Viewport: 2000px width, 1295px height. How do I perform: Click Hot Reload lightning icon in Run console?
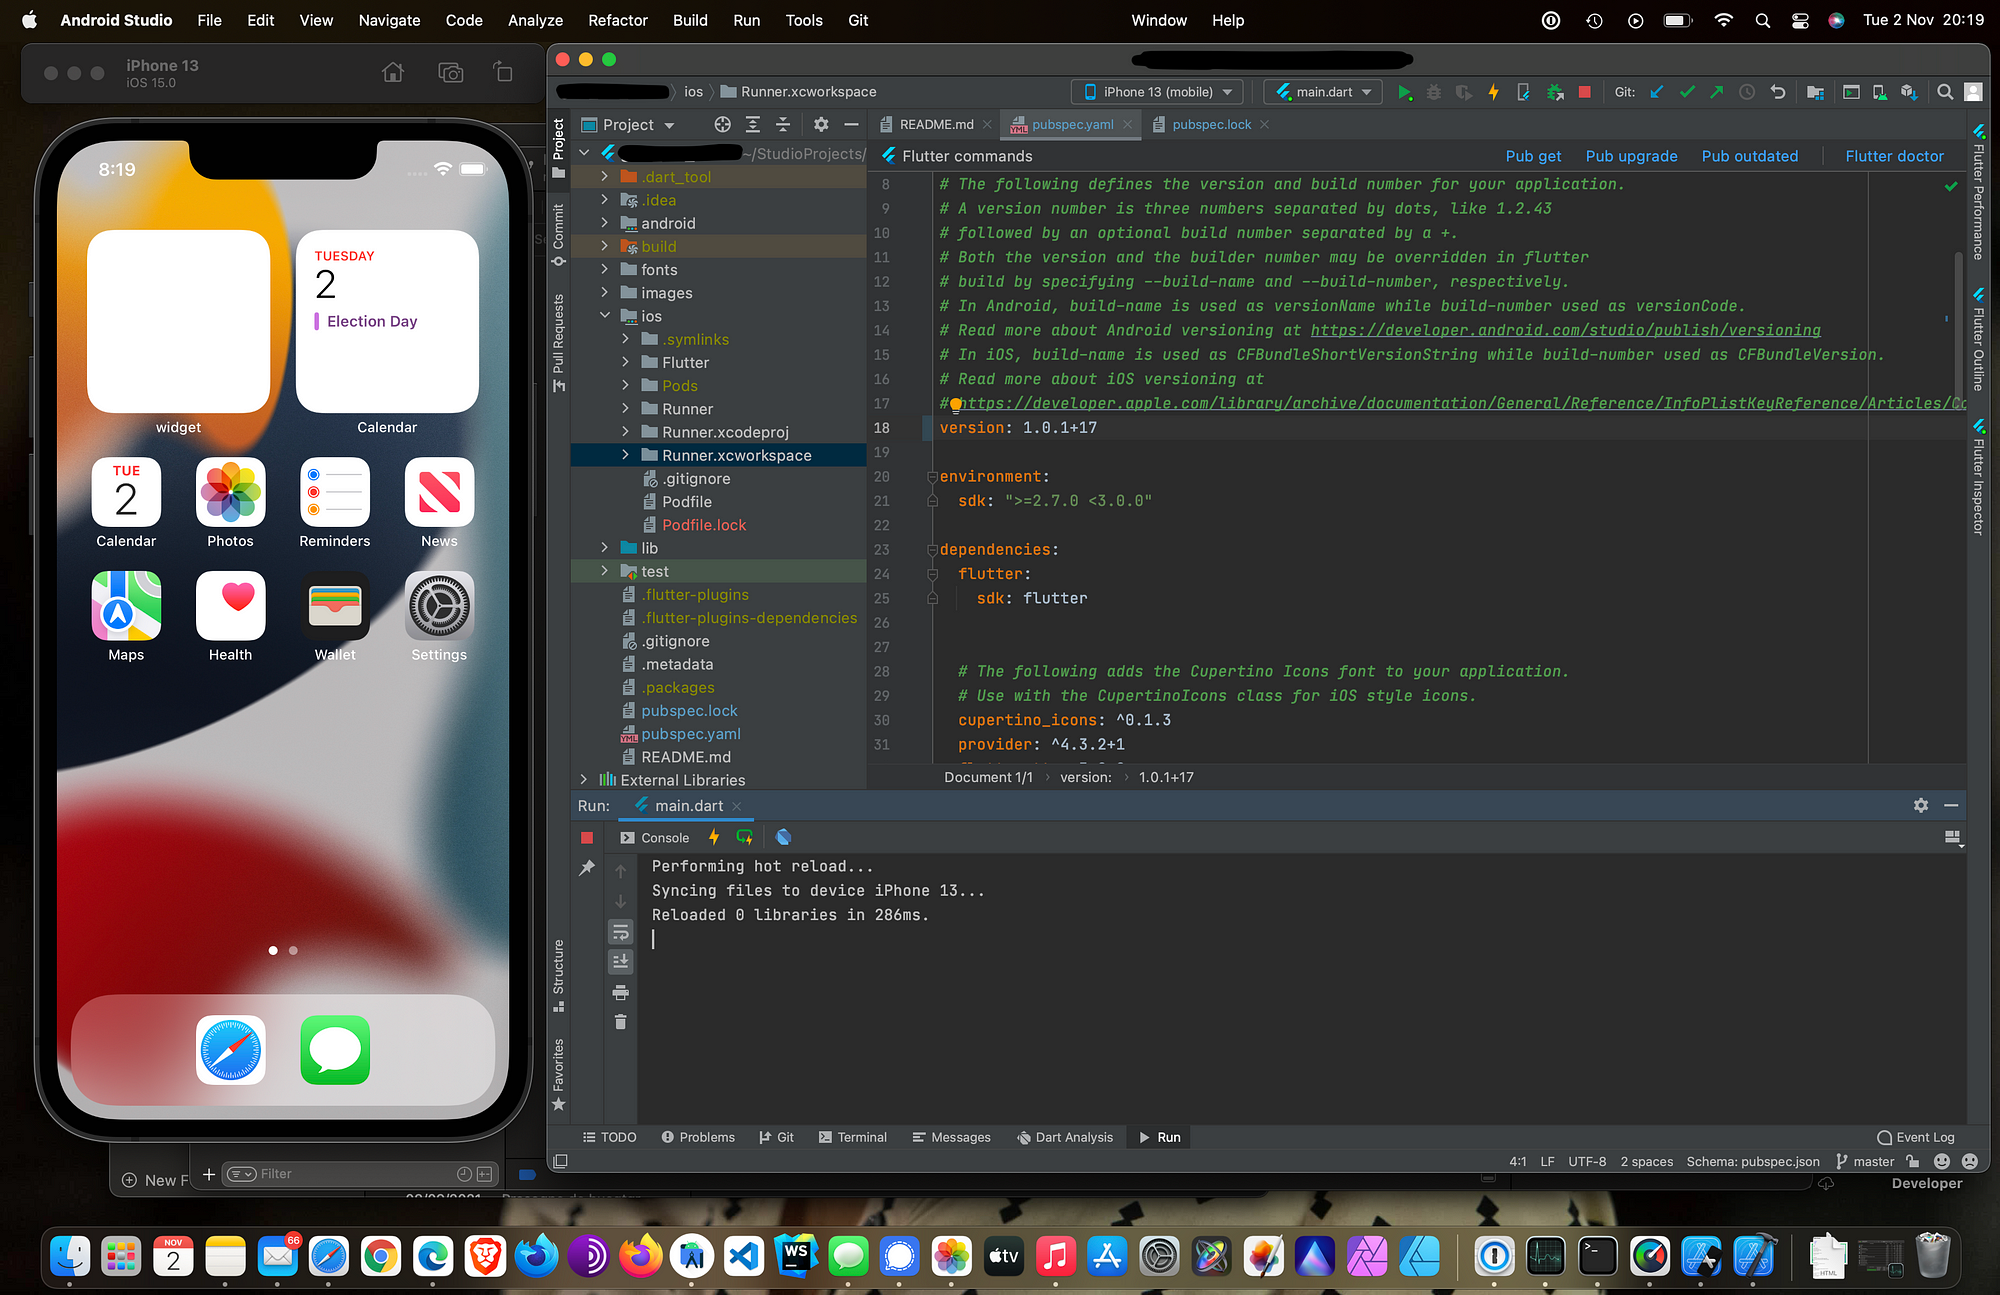coord(714,838)
